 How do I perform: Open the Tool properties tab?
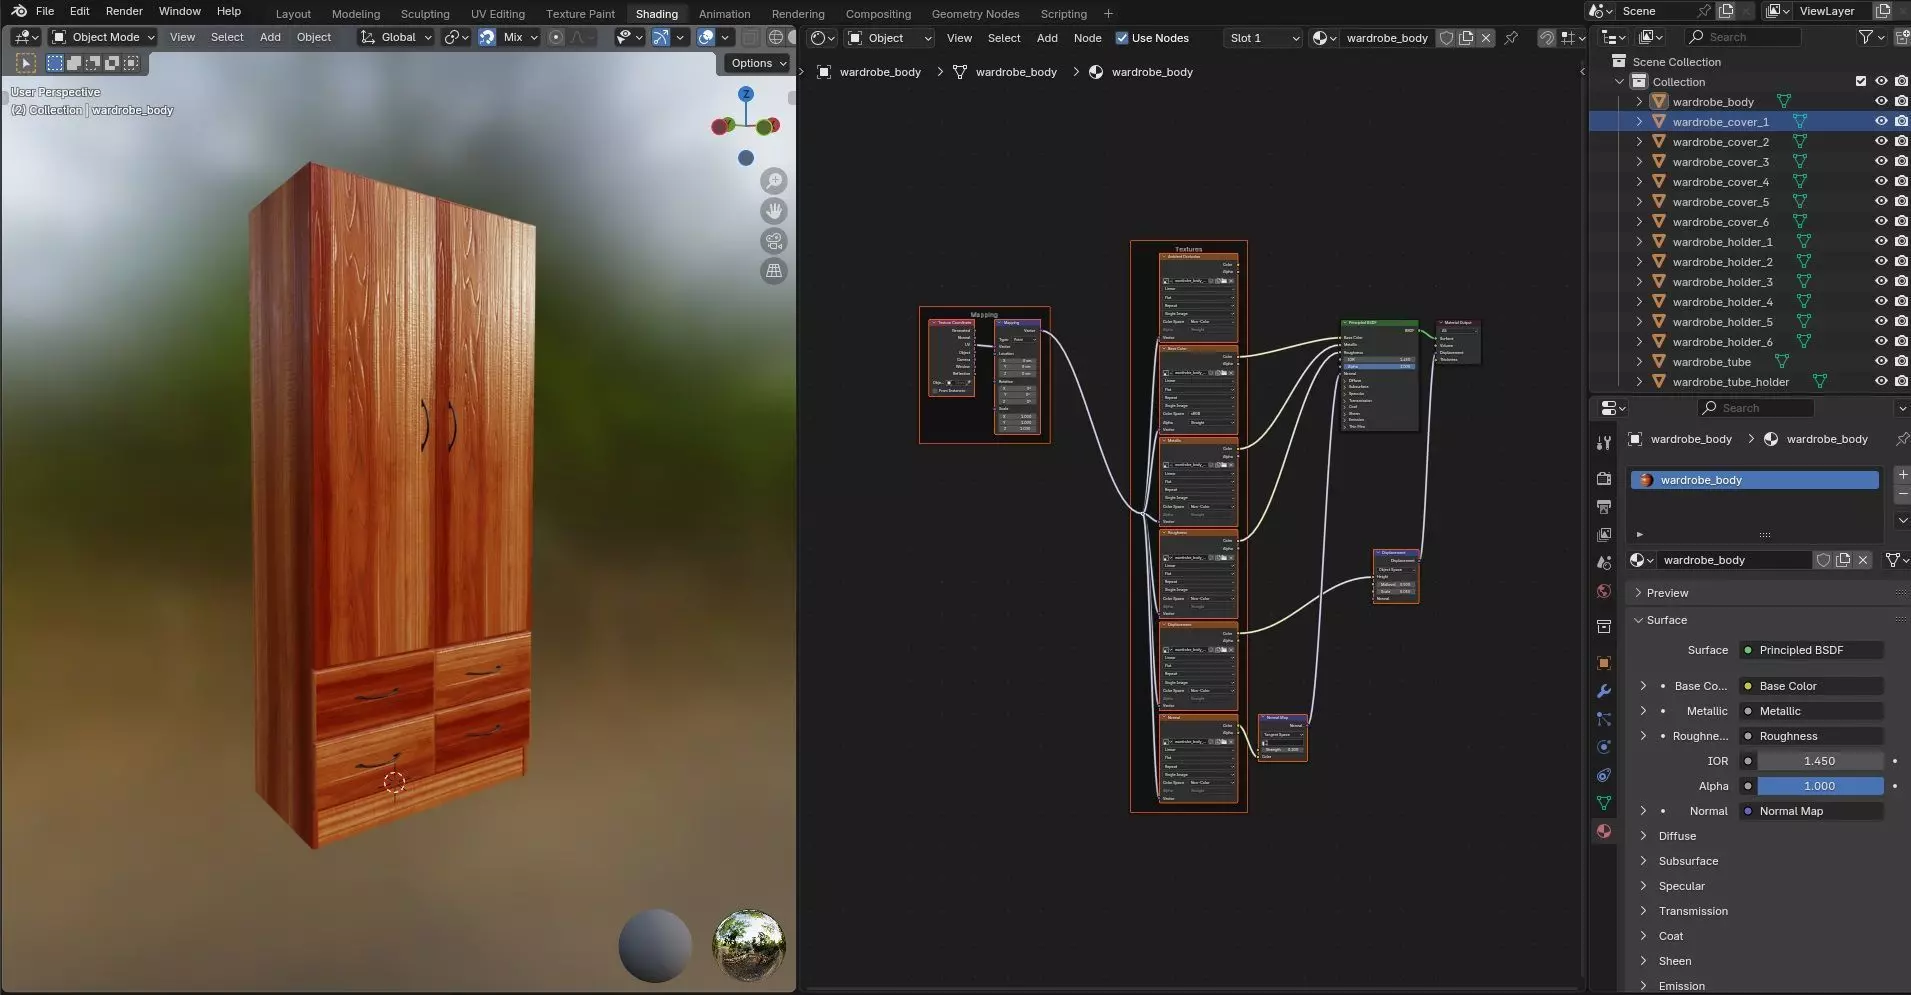[x=1604, y=442]
